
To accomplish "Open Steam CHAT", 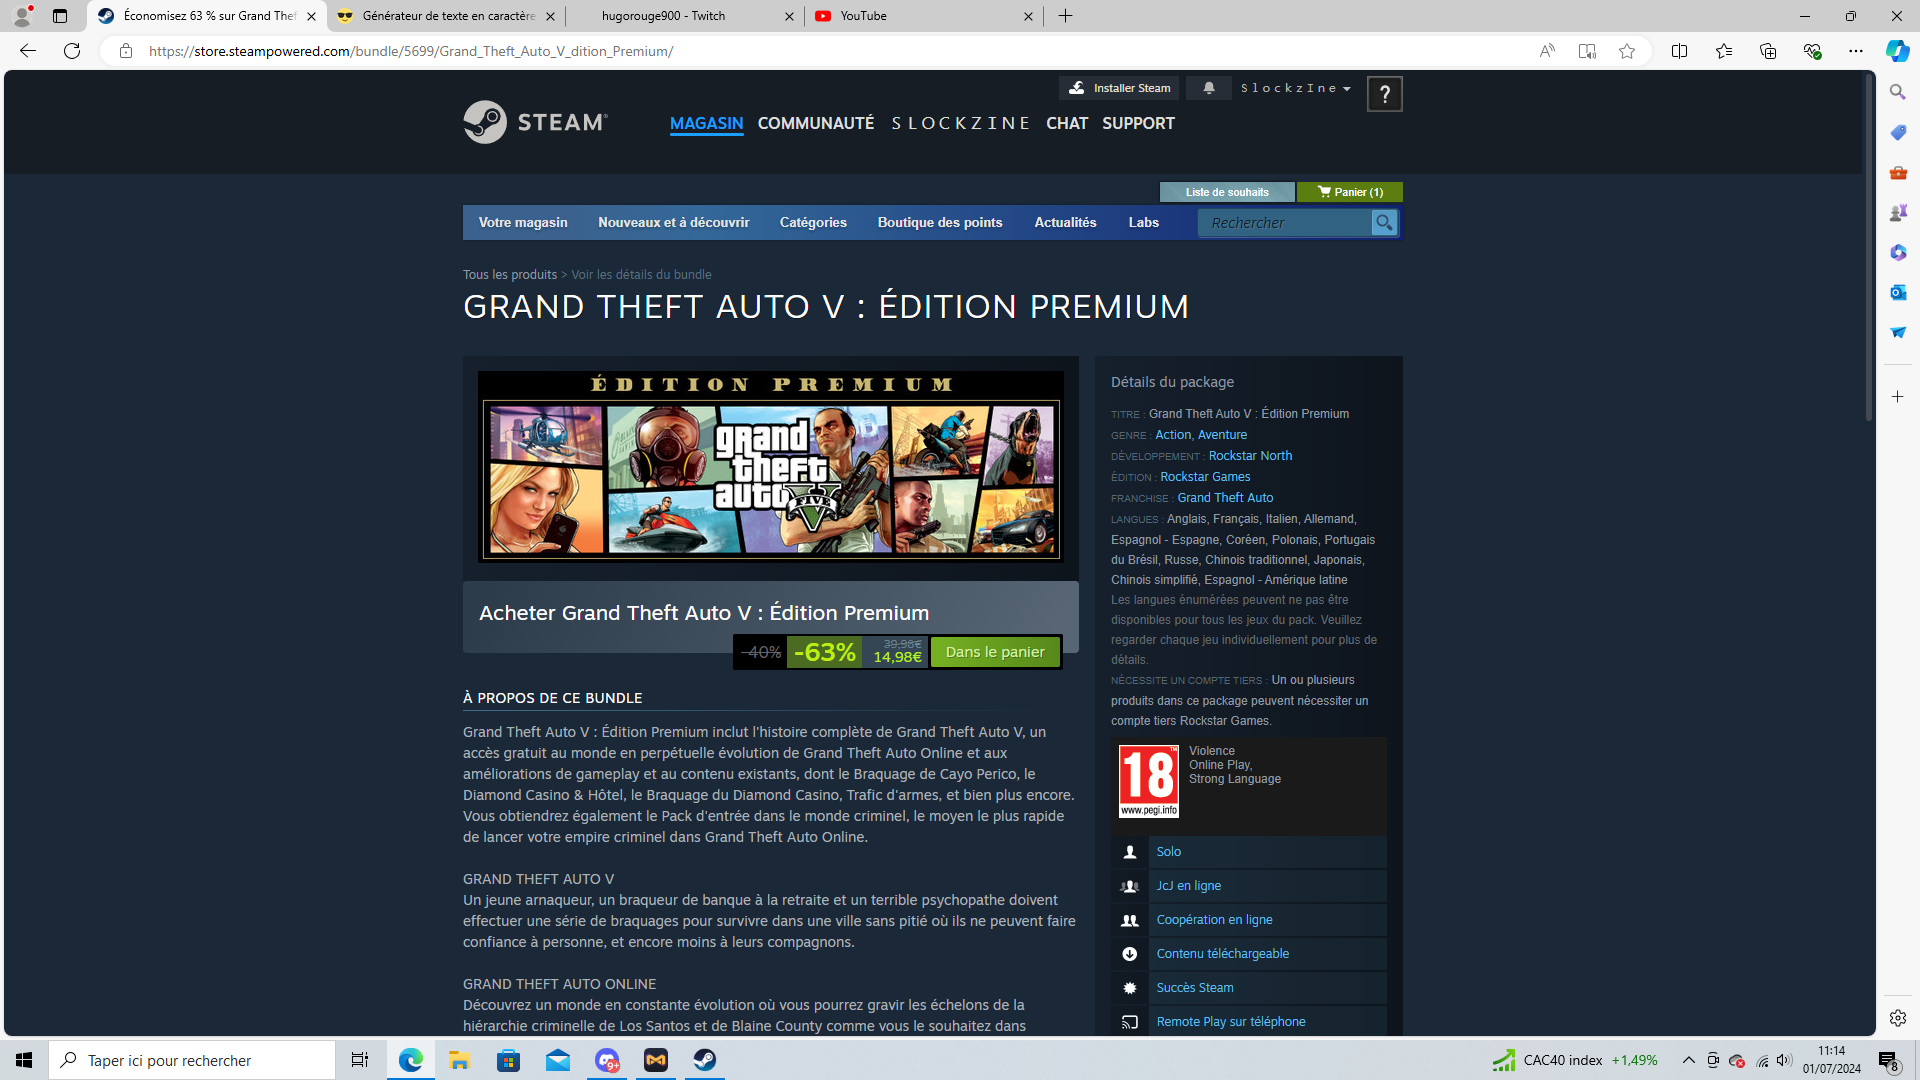I will click(x=1067, y=123).
